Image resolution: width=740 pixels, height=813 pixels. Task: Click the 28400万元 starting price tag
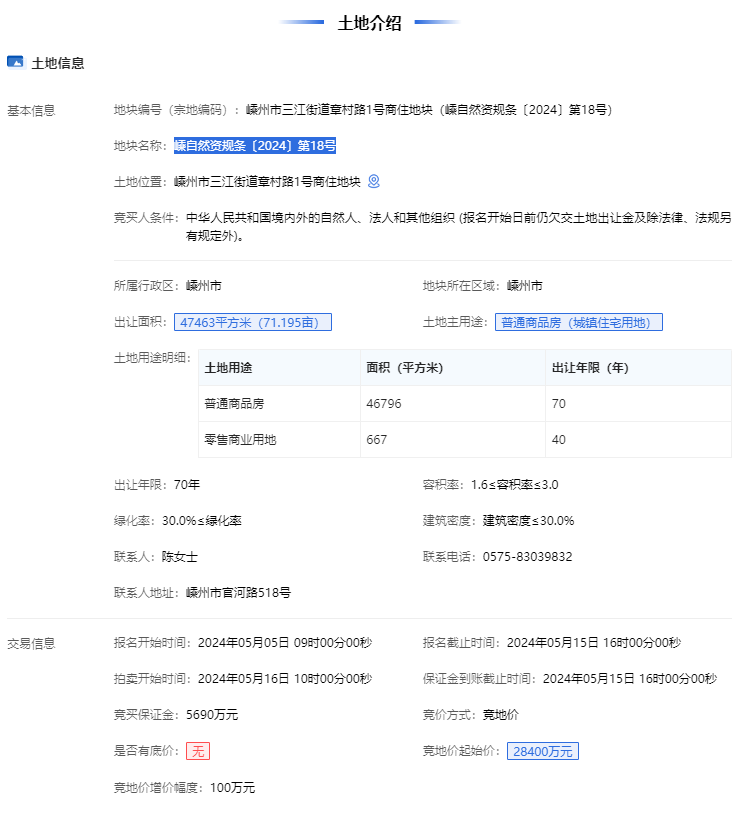542,751
